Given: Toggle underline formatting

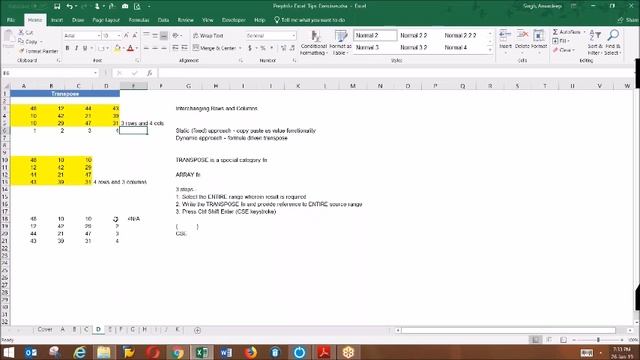Looking at the screenshot, I should (x=85, y=49).
